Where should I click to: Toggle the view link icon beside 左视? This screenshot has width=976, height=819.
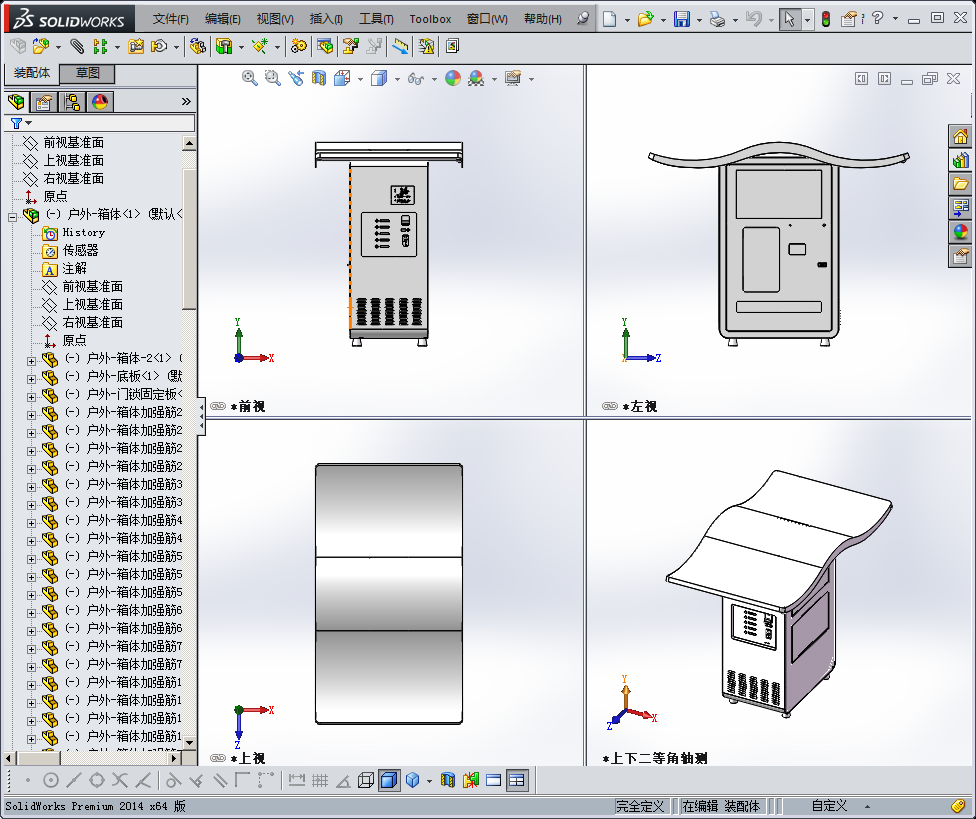tap(610, 406)
